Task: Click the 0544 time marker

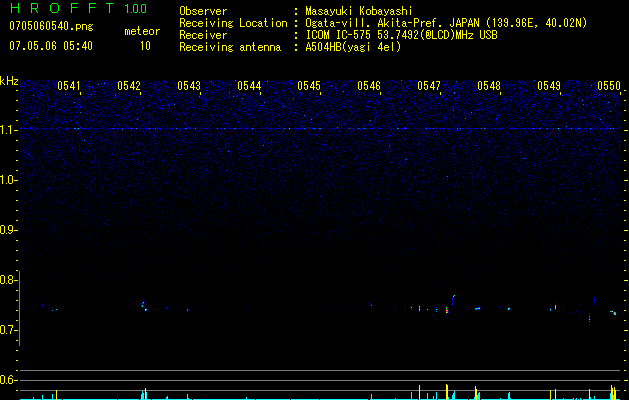Action: click(249, 86)
